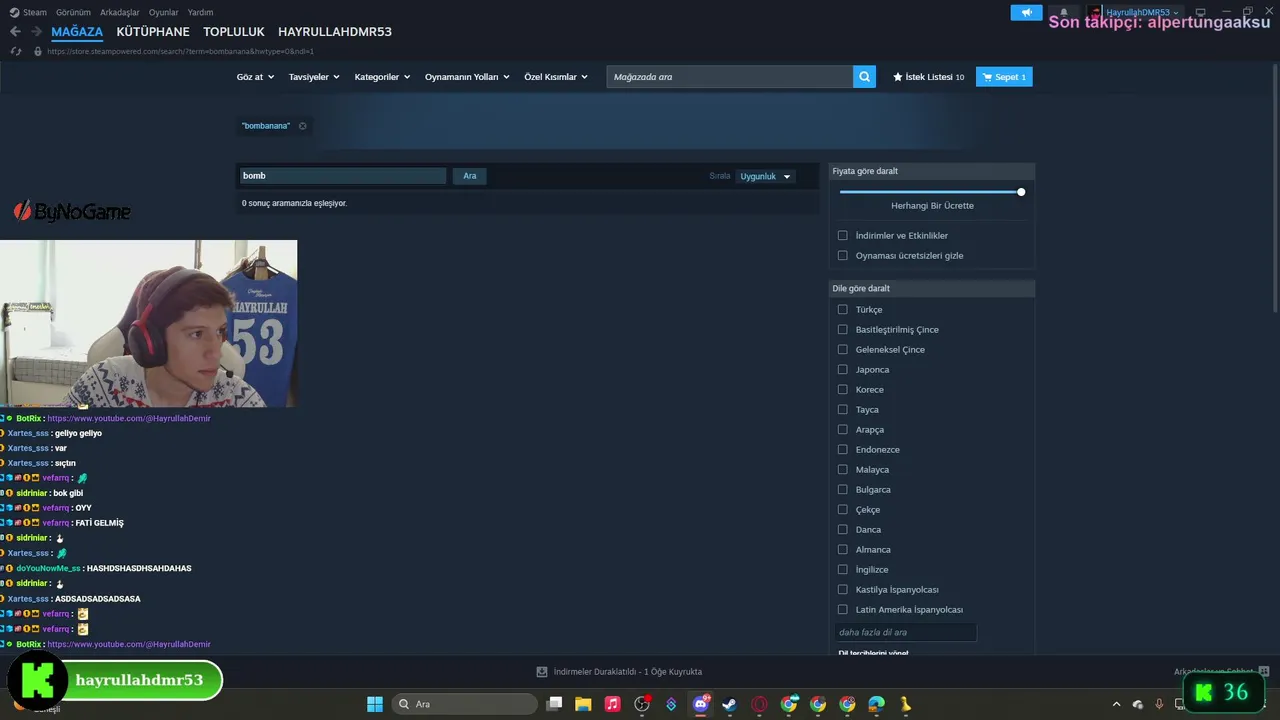
Task: Check the Arapça language filter
Action: pyautogui.click(x=843, y=430)
